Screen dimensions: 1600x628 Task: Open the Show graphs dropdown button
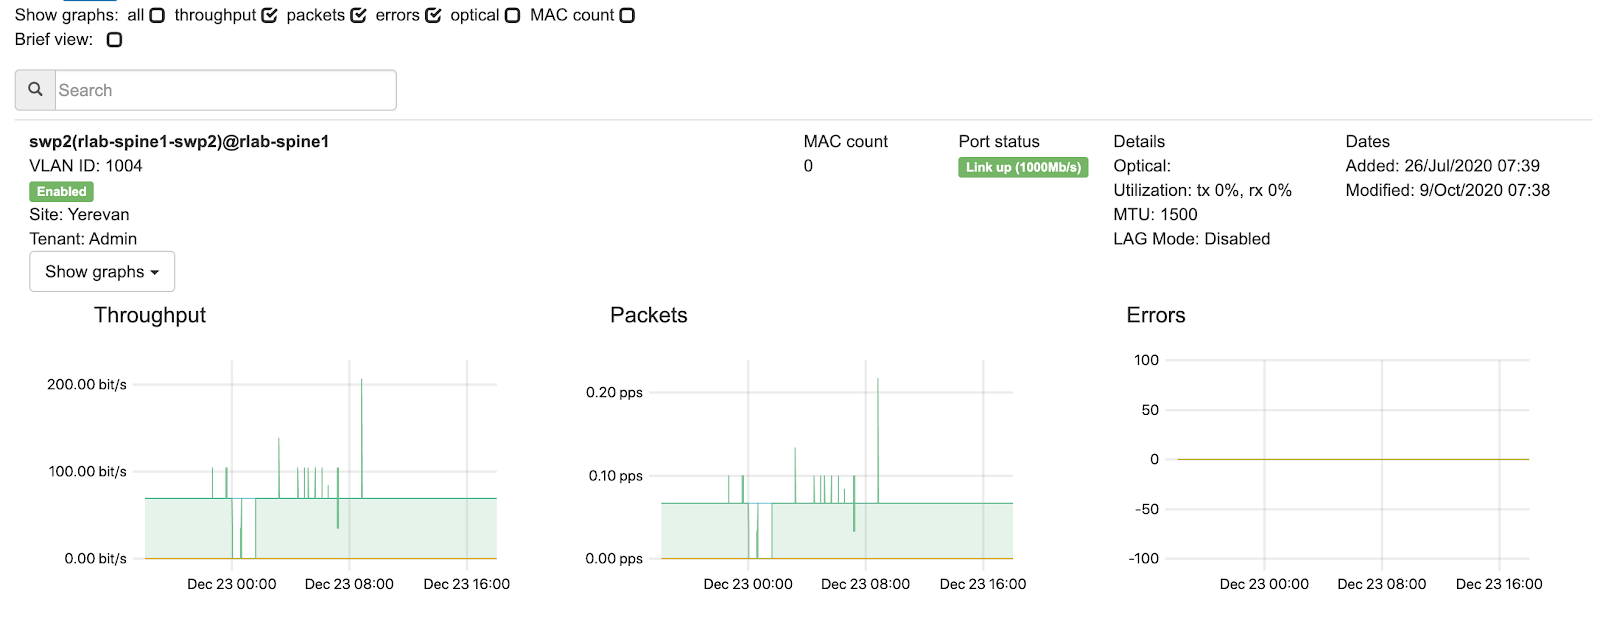(102, 271)
